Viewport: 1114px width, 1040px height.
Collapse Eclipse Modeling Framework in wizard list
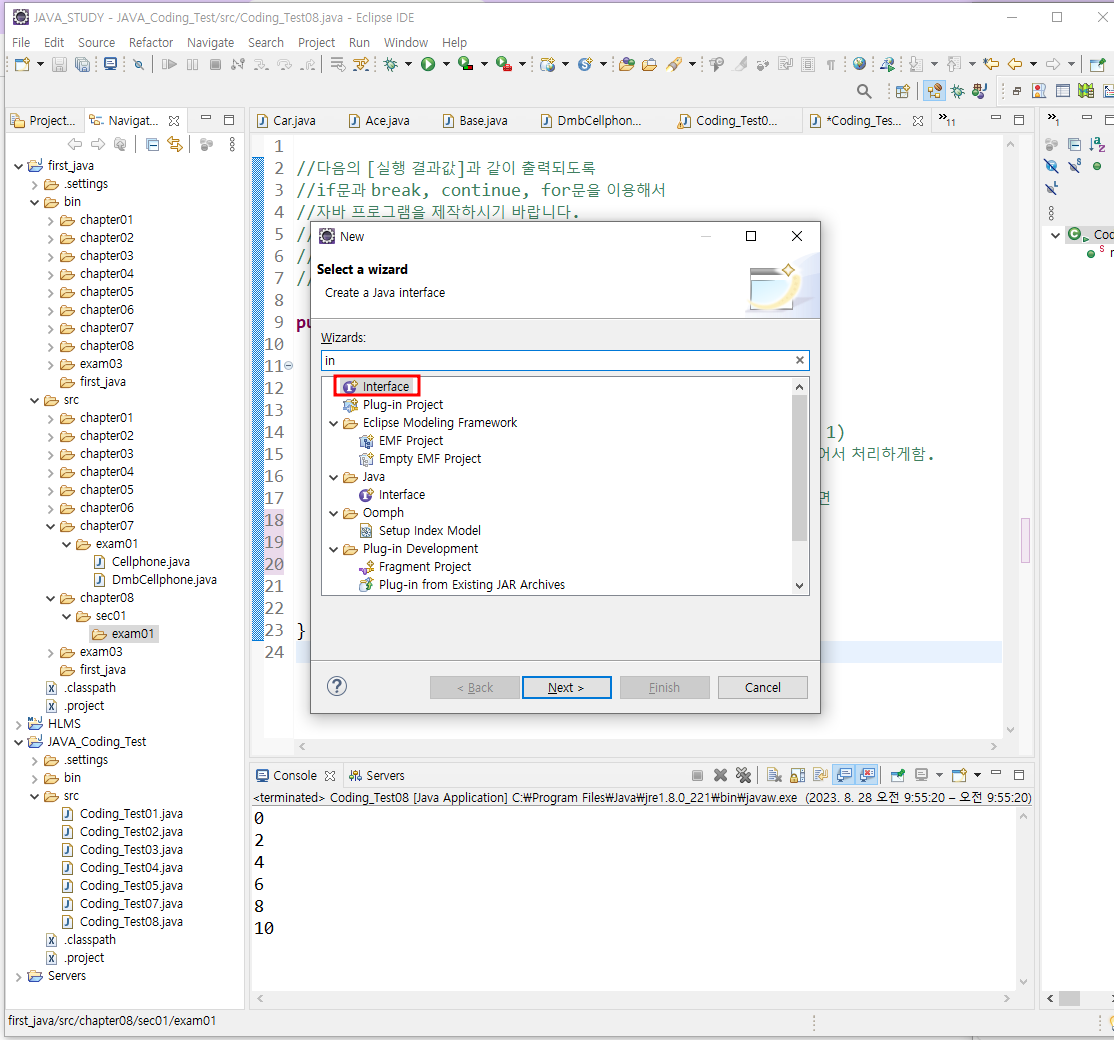(333, 423)
